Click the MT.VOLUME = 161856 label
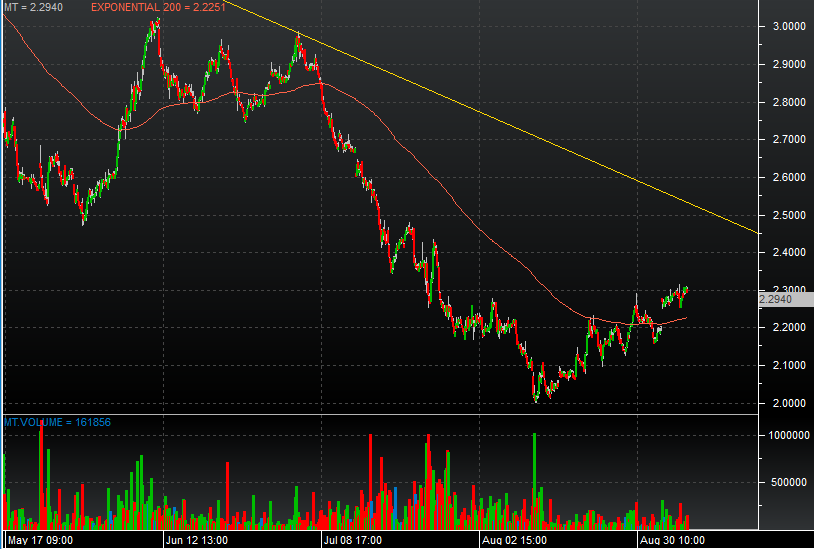The height and width of the screenshot is (549, 814). point(56,422)
